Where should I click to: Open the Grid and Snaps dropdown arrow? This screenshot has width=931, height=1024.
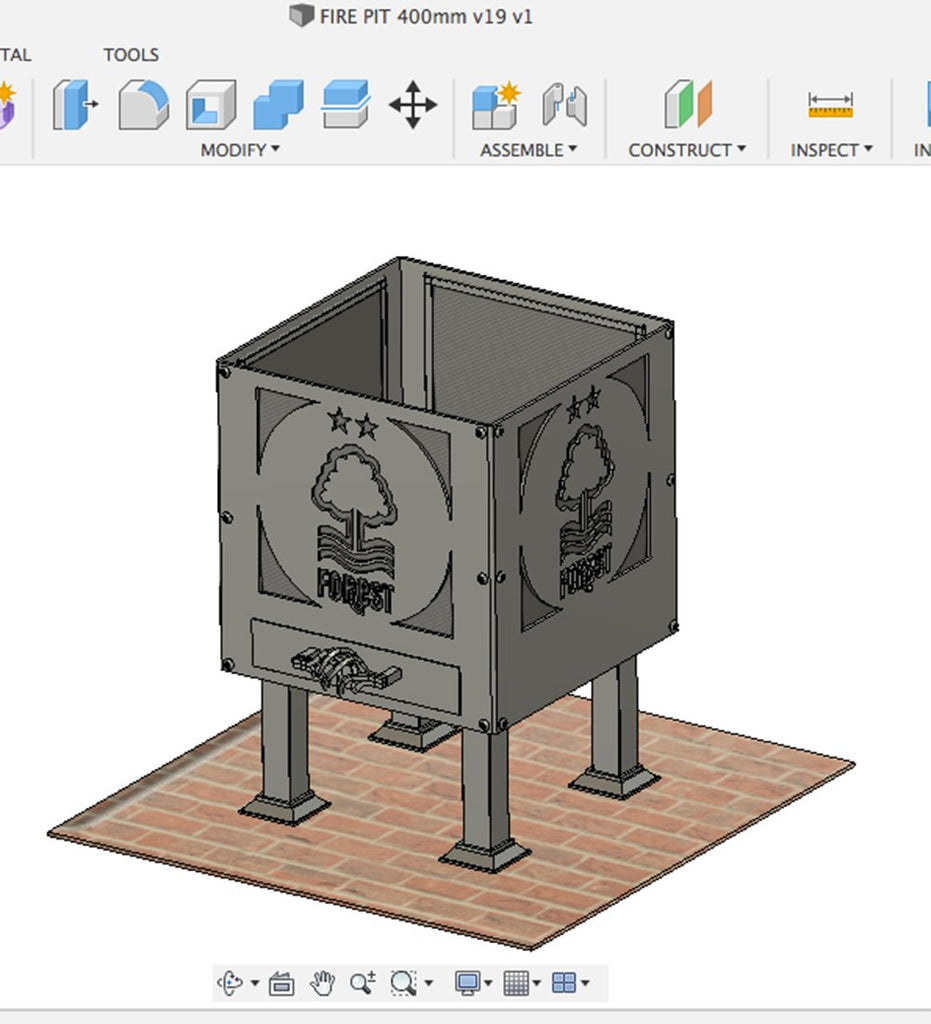point(537,983)
